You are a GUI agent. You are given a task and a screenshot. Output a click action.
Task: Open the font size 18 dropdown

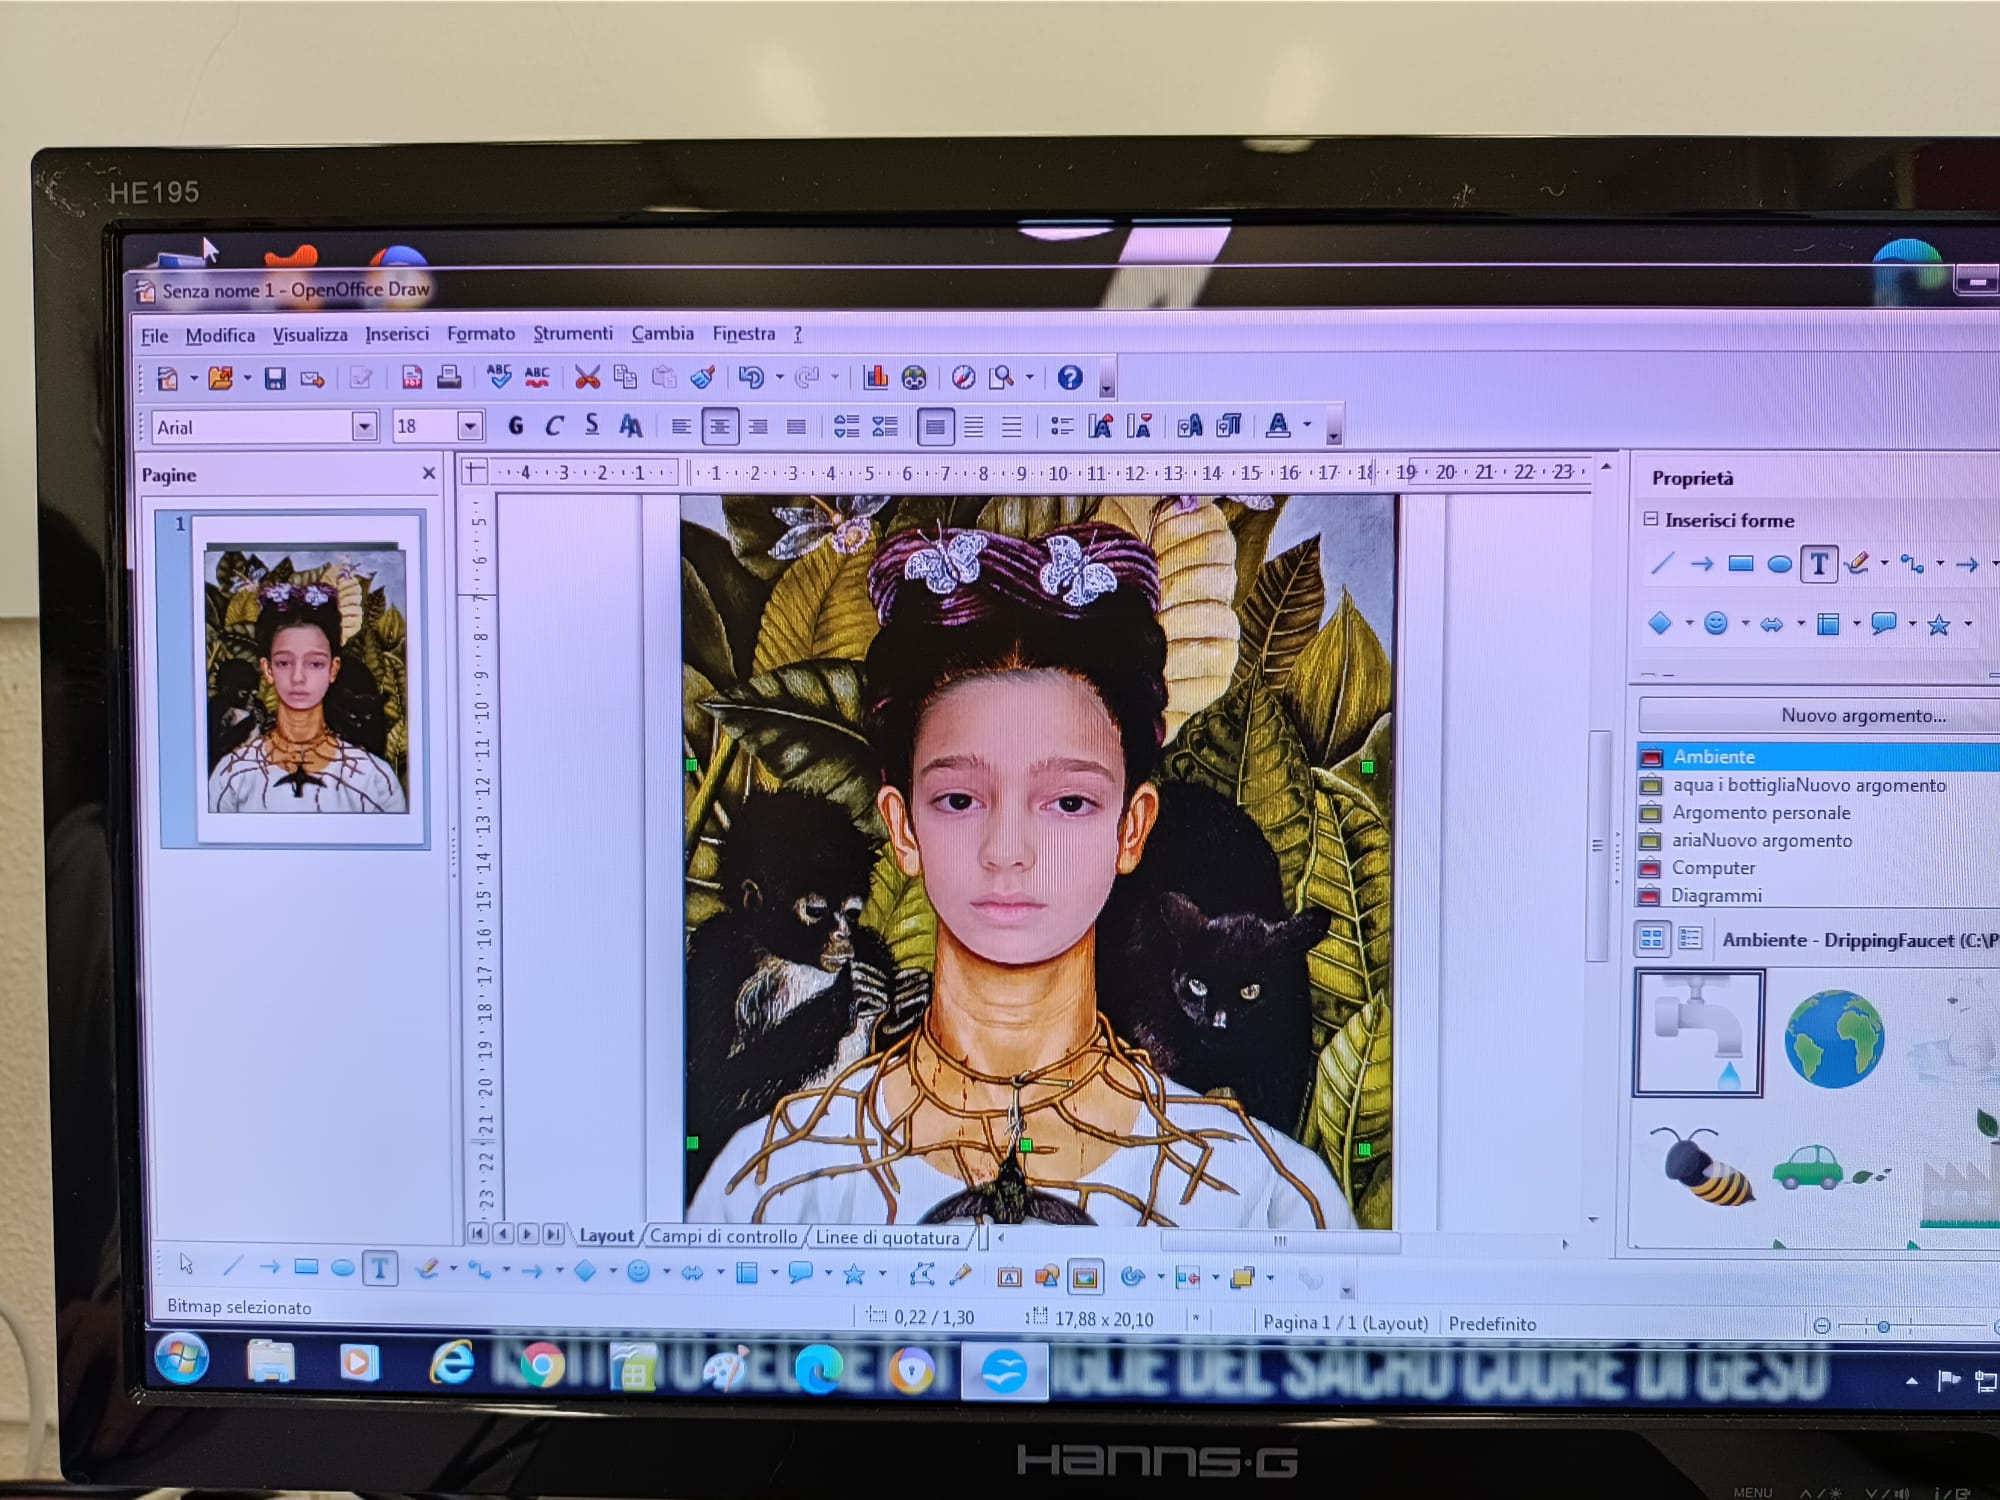pyautogui.click(x=470, y=427)
